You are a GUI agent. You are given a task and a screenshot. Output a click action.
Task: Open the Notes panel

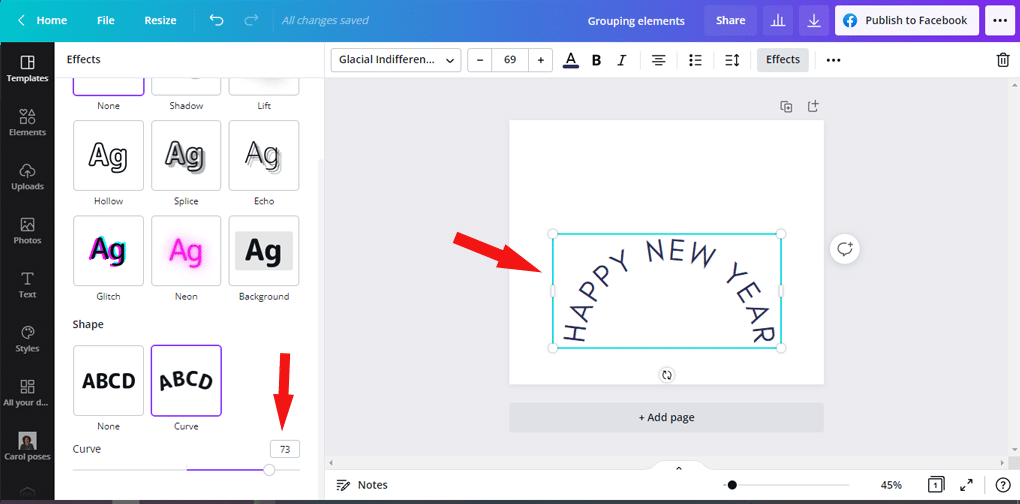pyautogui.click(x=362, y=484)
